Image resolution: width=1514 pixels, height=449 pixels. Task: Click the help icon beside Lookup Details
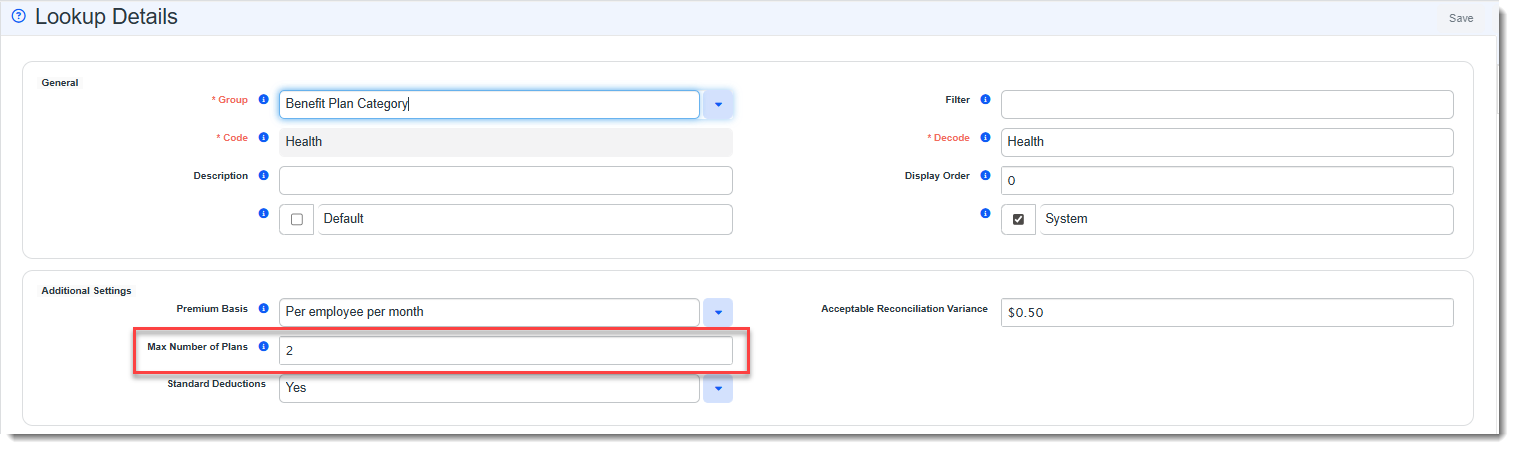click(18, 17)
